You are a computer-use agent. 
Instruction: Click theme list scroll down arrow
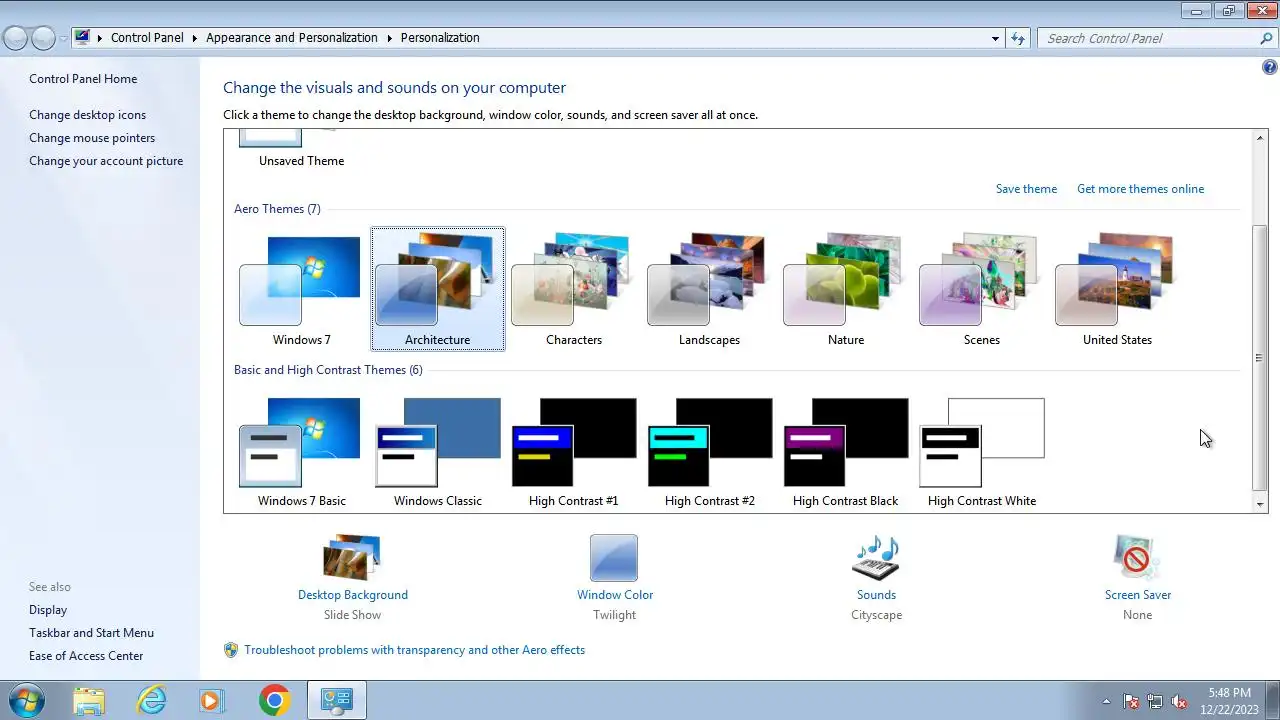[1260, 505]
